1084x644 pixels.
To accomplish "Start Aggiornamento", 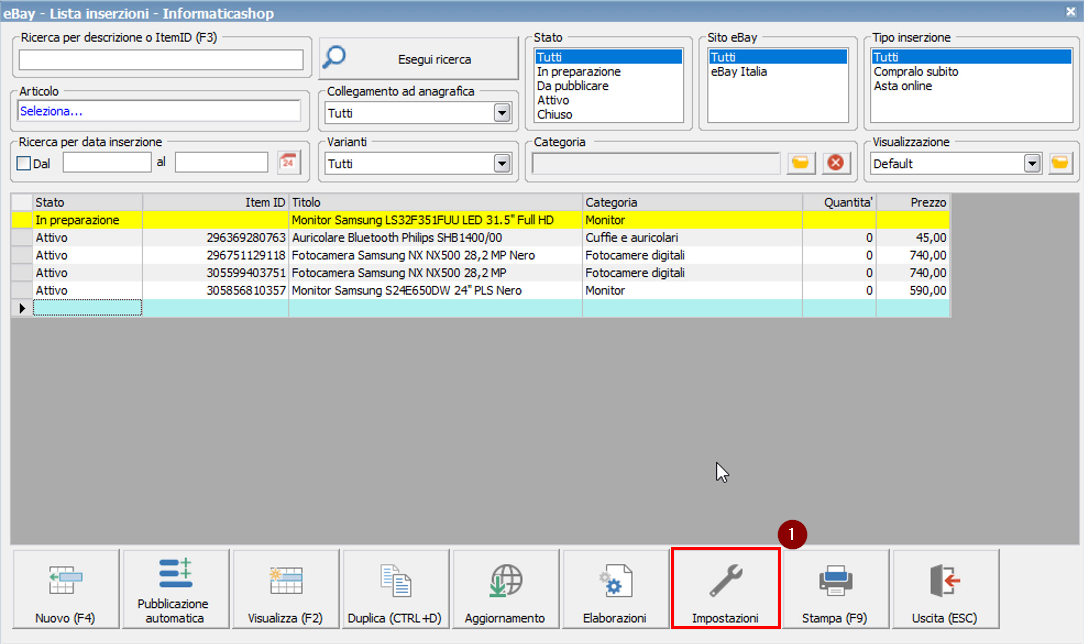I will tap(505, 589).
